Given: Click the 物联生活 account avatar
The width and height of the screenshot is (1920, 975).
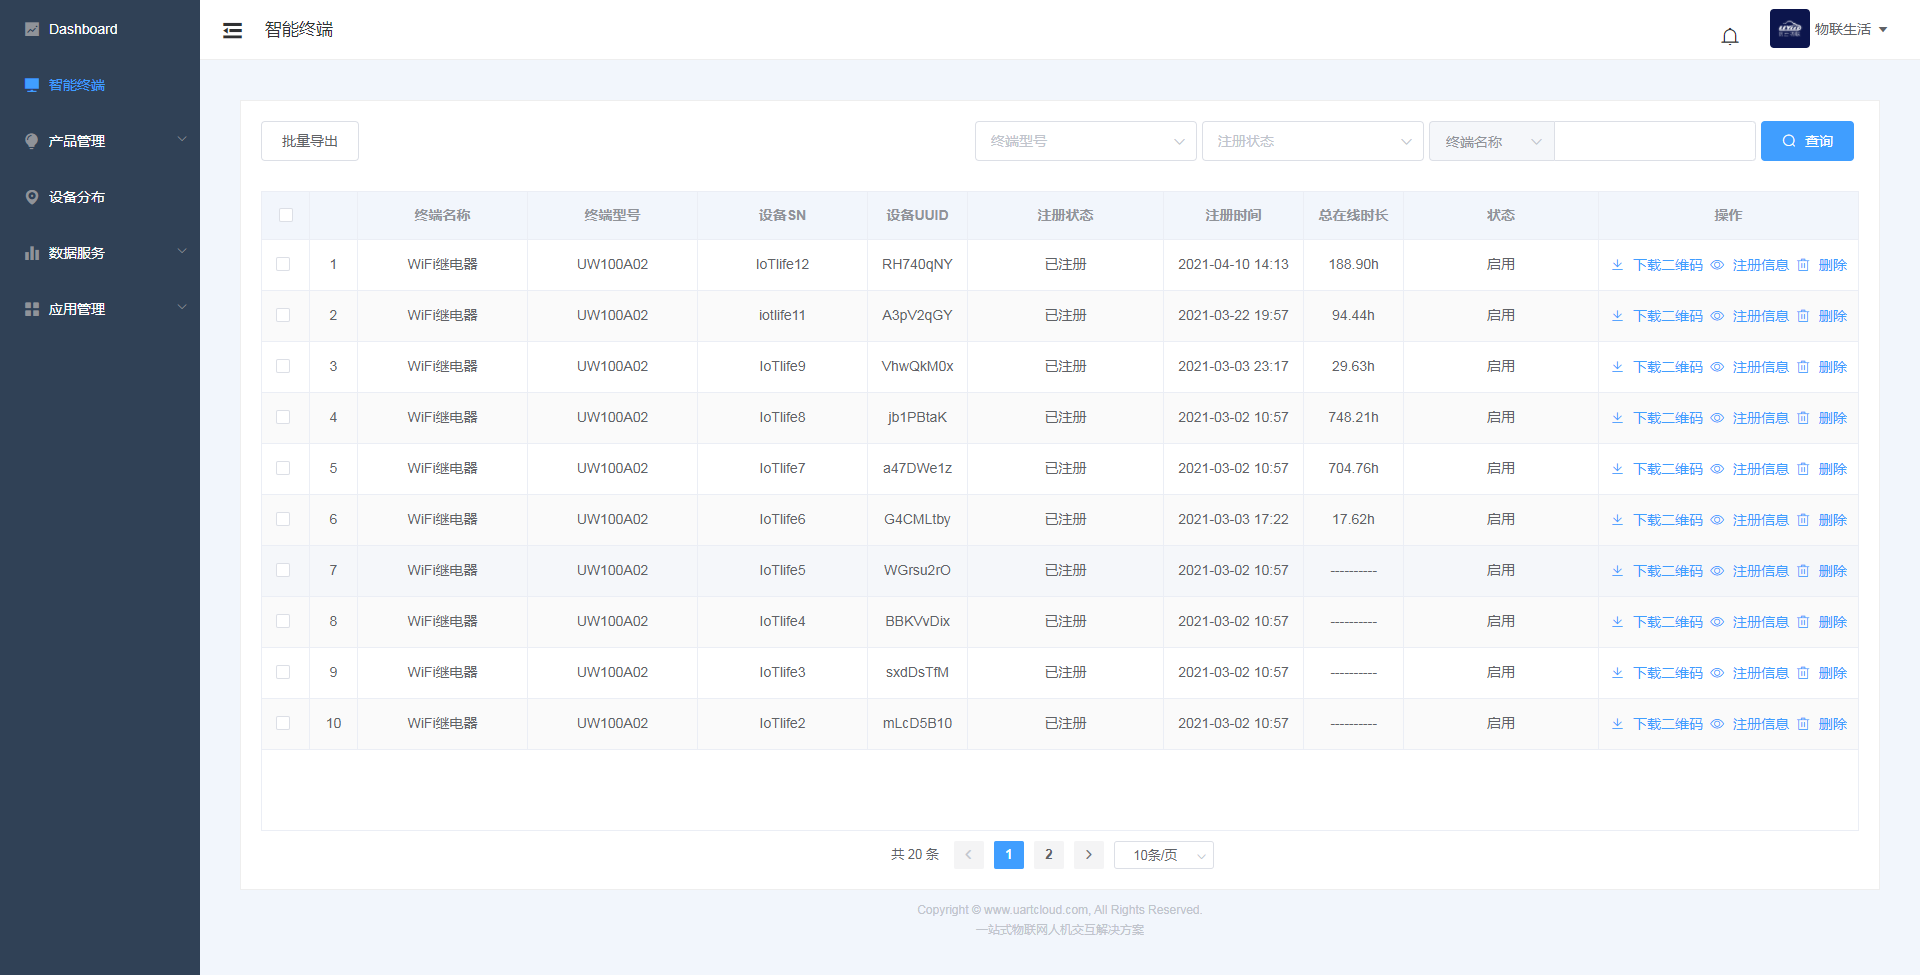Looking at the screenshot, I should (x=1789, y=29).
